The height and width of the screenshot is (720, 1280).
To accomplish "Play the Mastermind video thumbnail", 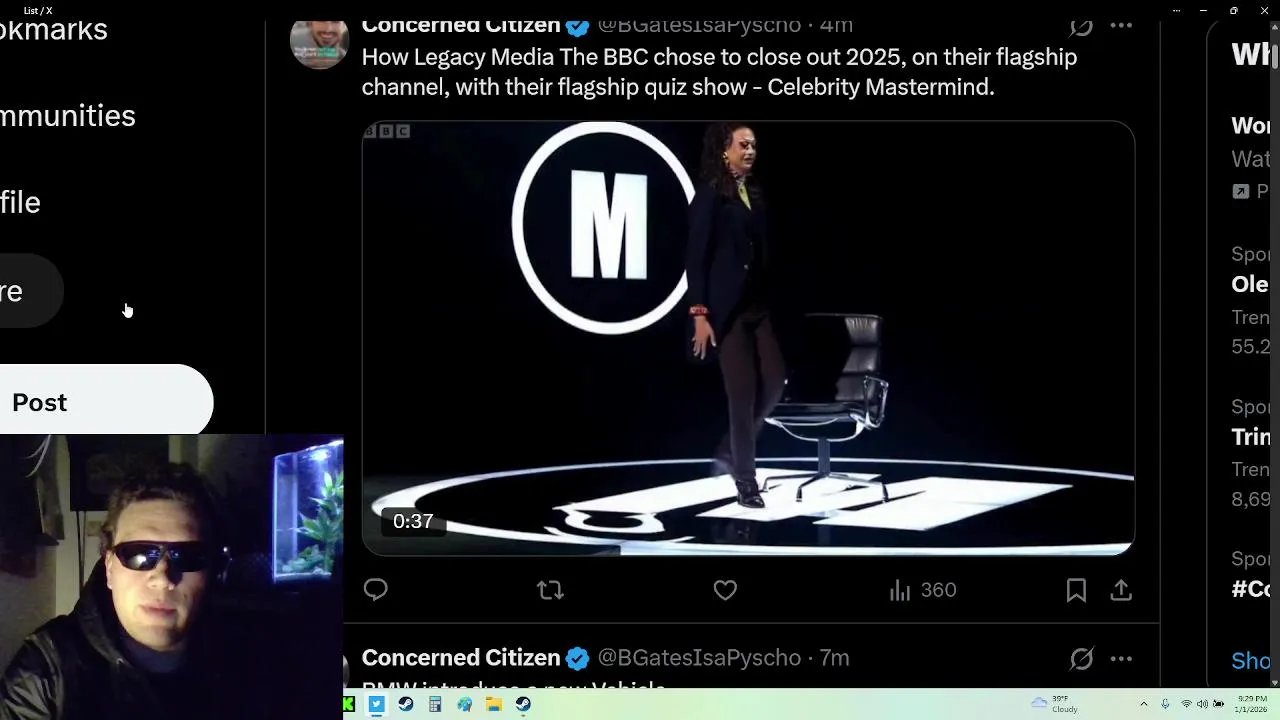I will coord(748,338).
